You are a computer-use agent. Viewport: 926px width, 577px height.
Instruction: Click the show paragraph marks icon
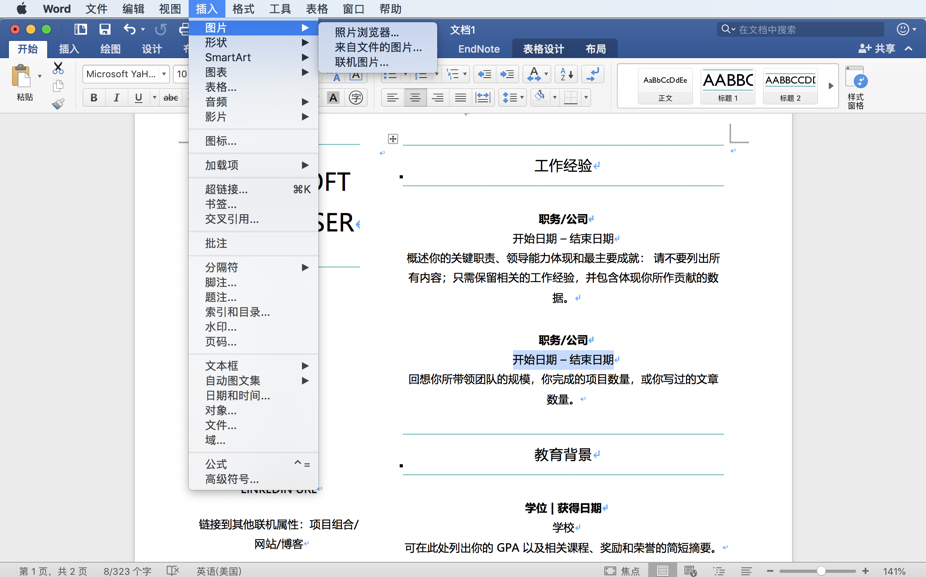pyautogui.click(x=593, y=74)
